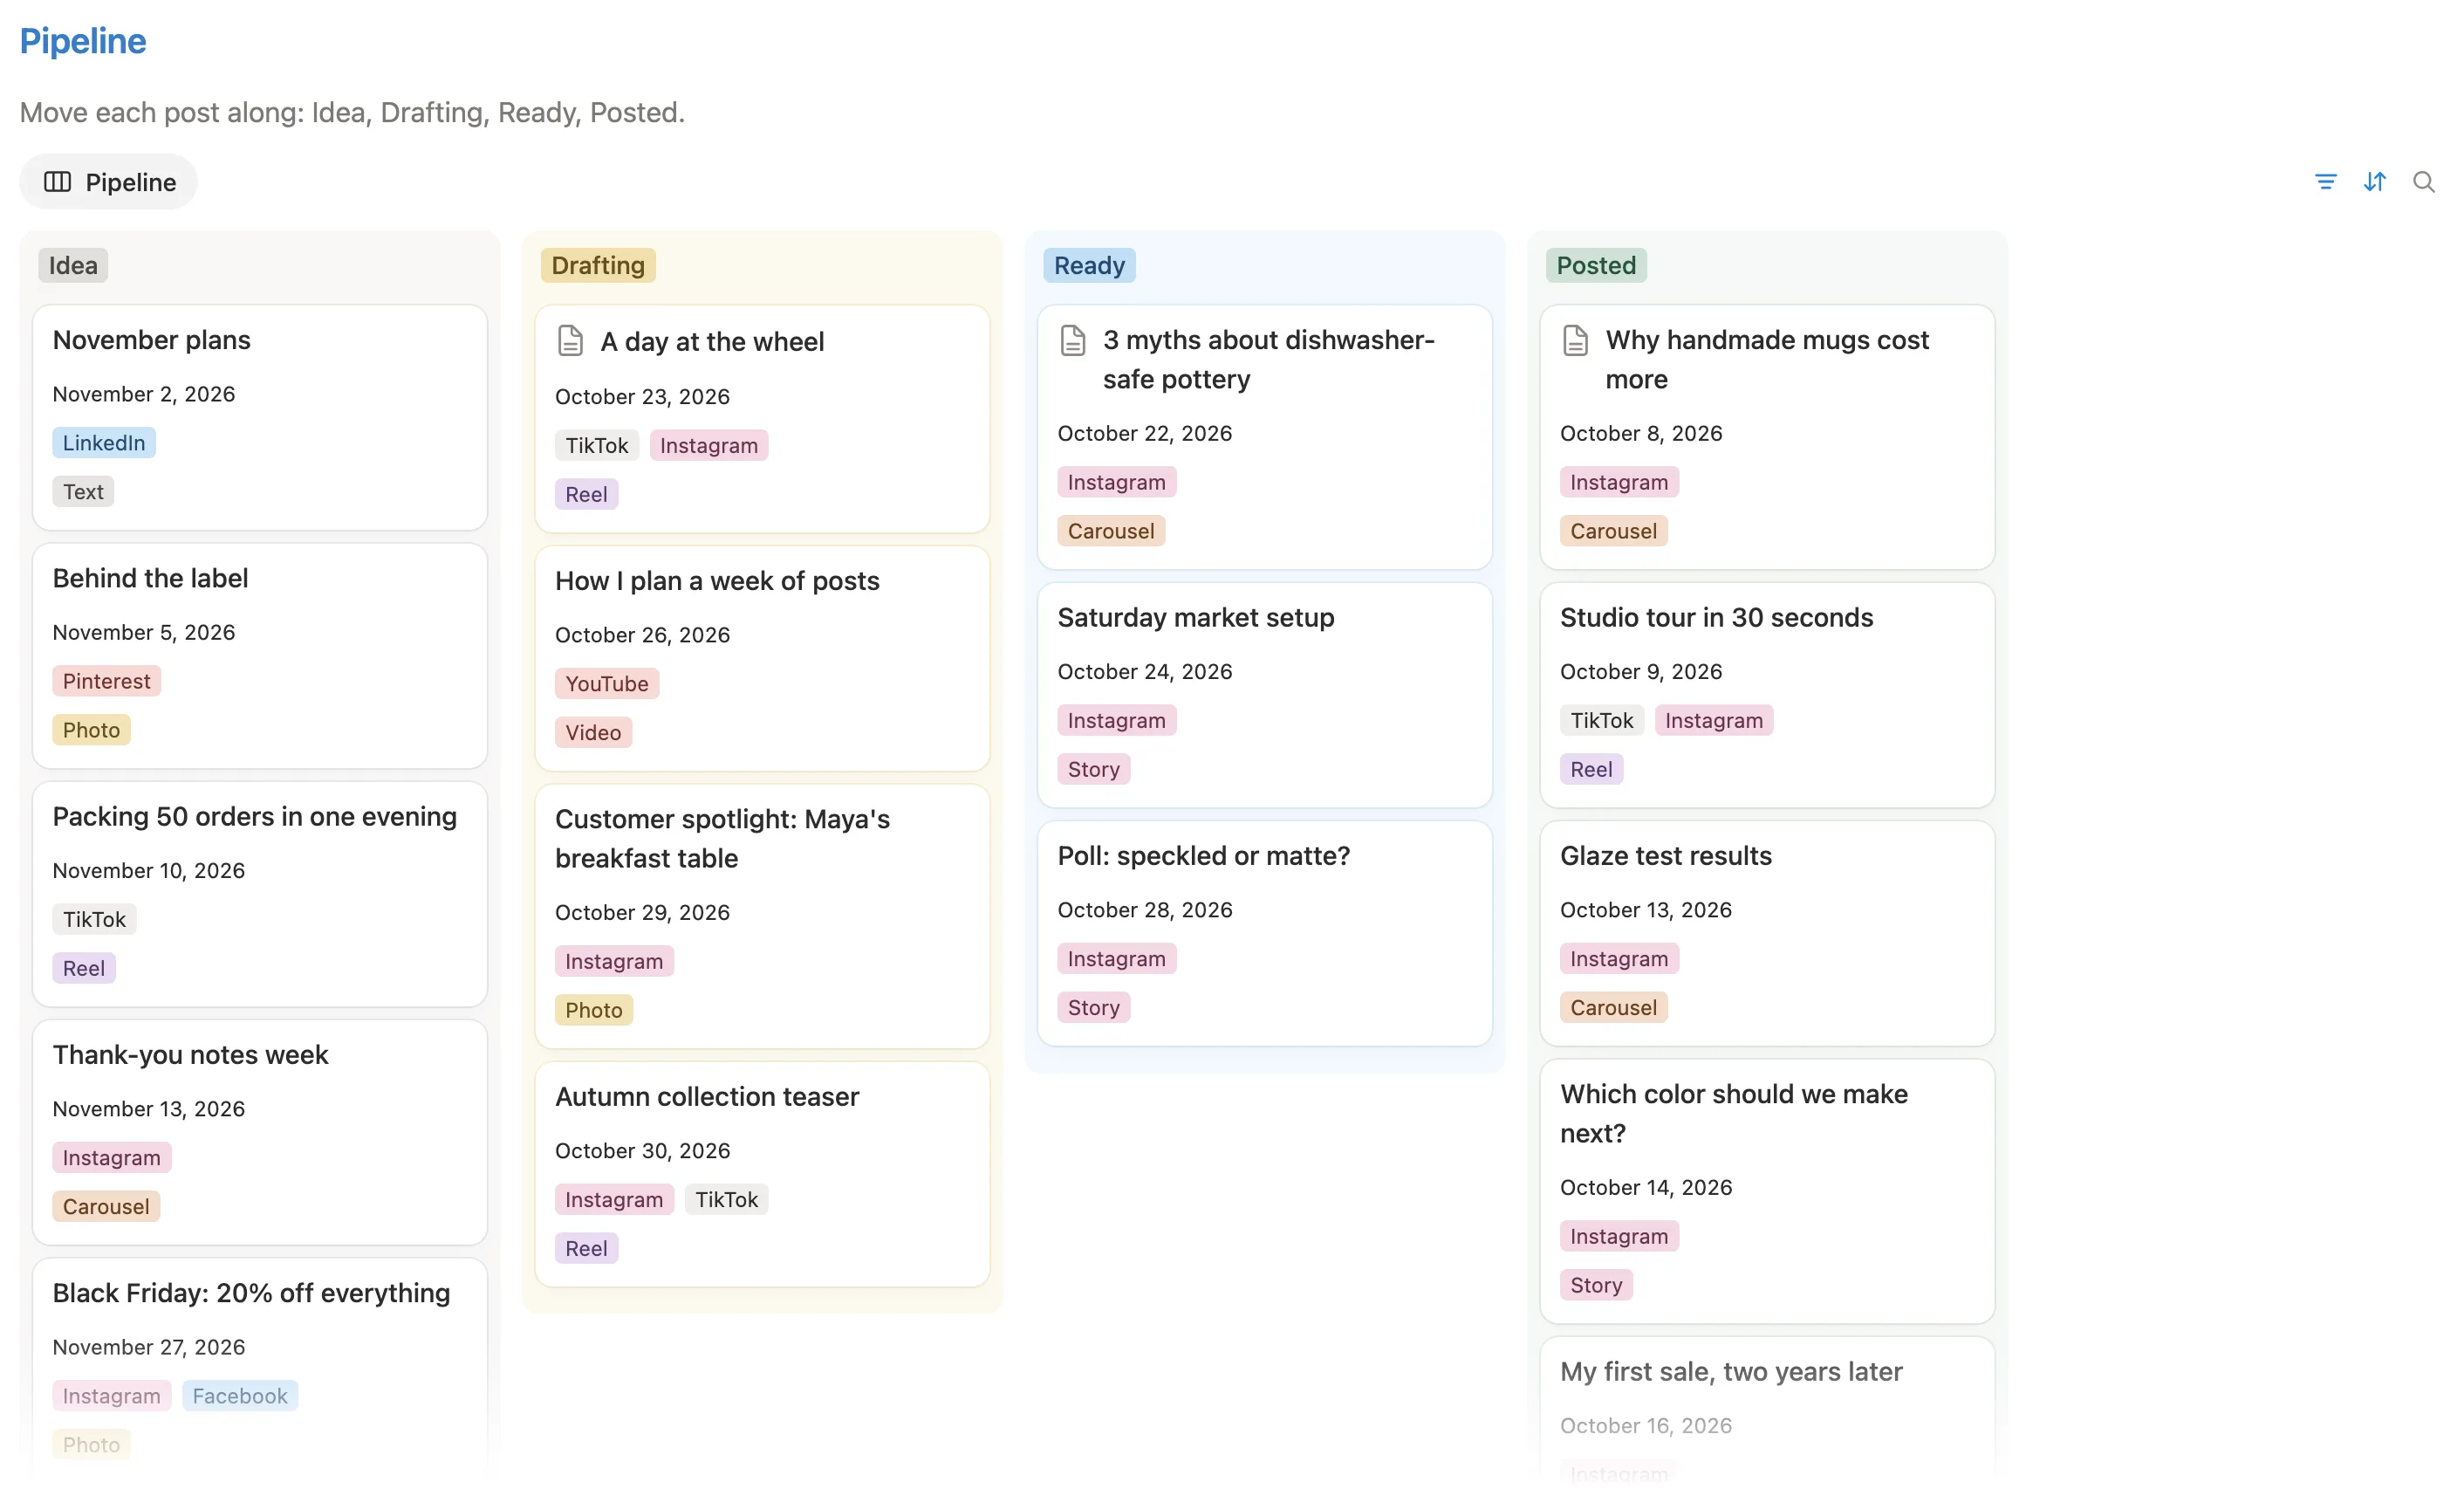Click page icon on Why handmade mugs card
The height and width of the screenshot is (1489, 2464).
1575,340
